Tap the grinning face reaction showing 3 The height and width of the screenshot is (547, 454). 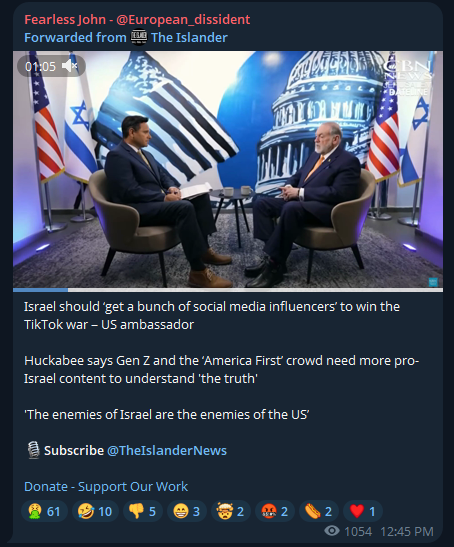click(187, 511)
